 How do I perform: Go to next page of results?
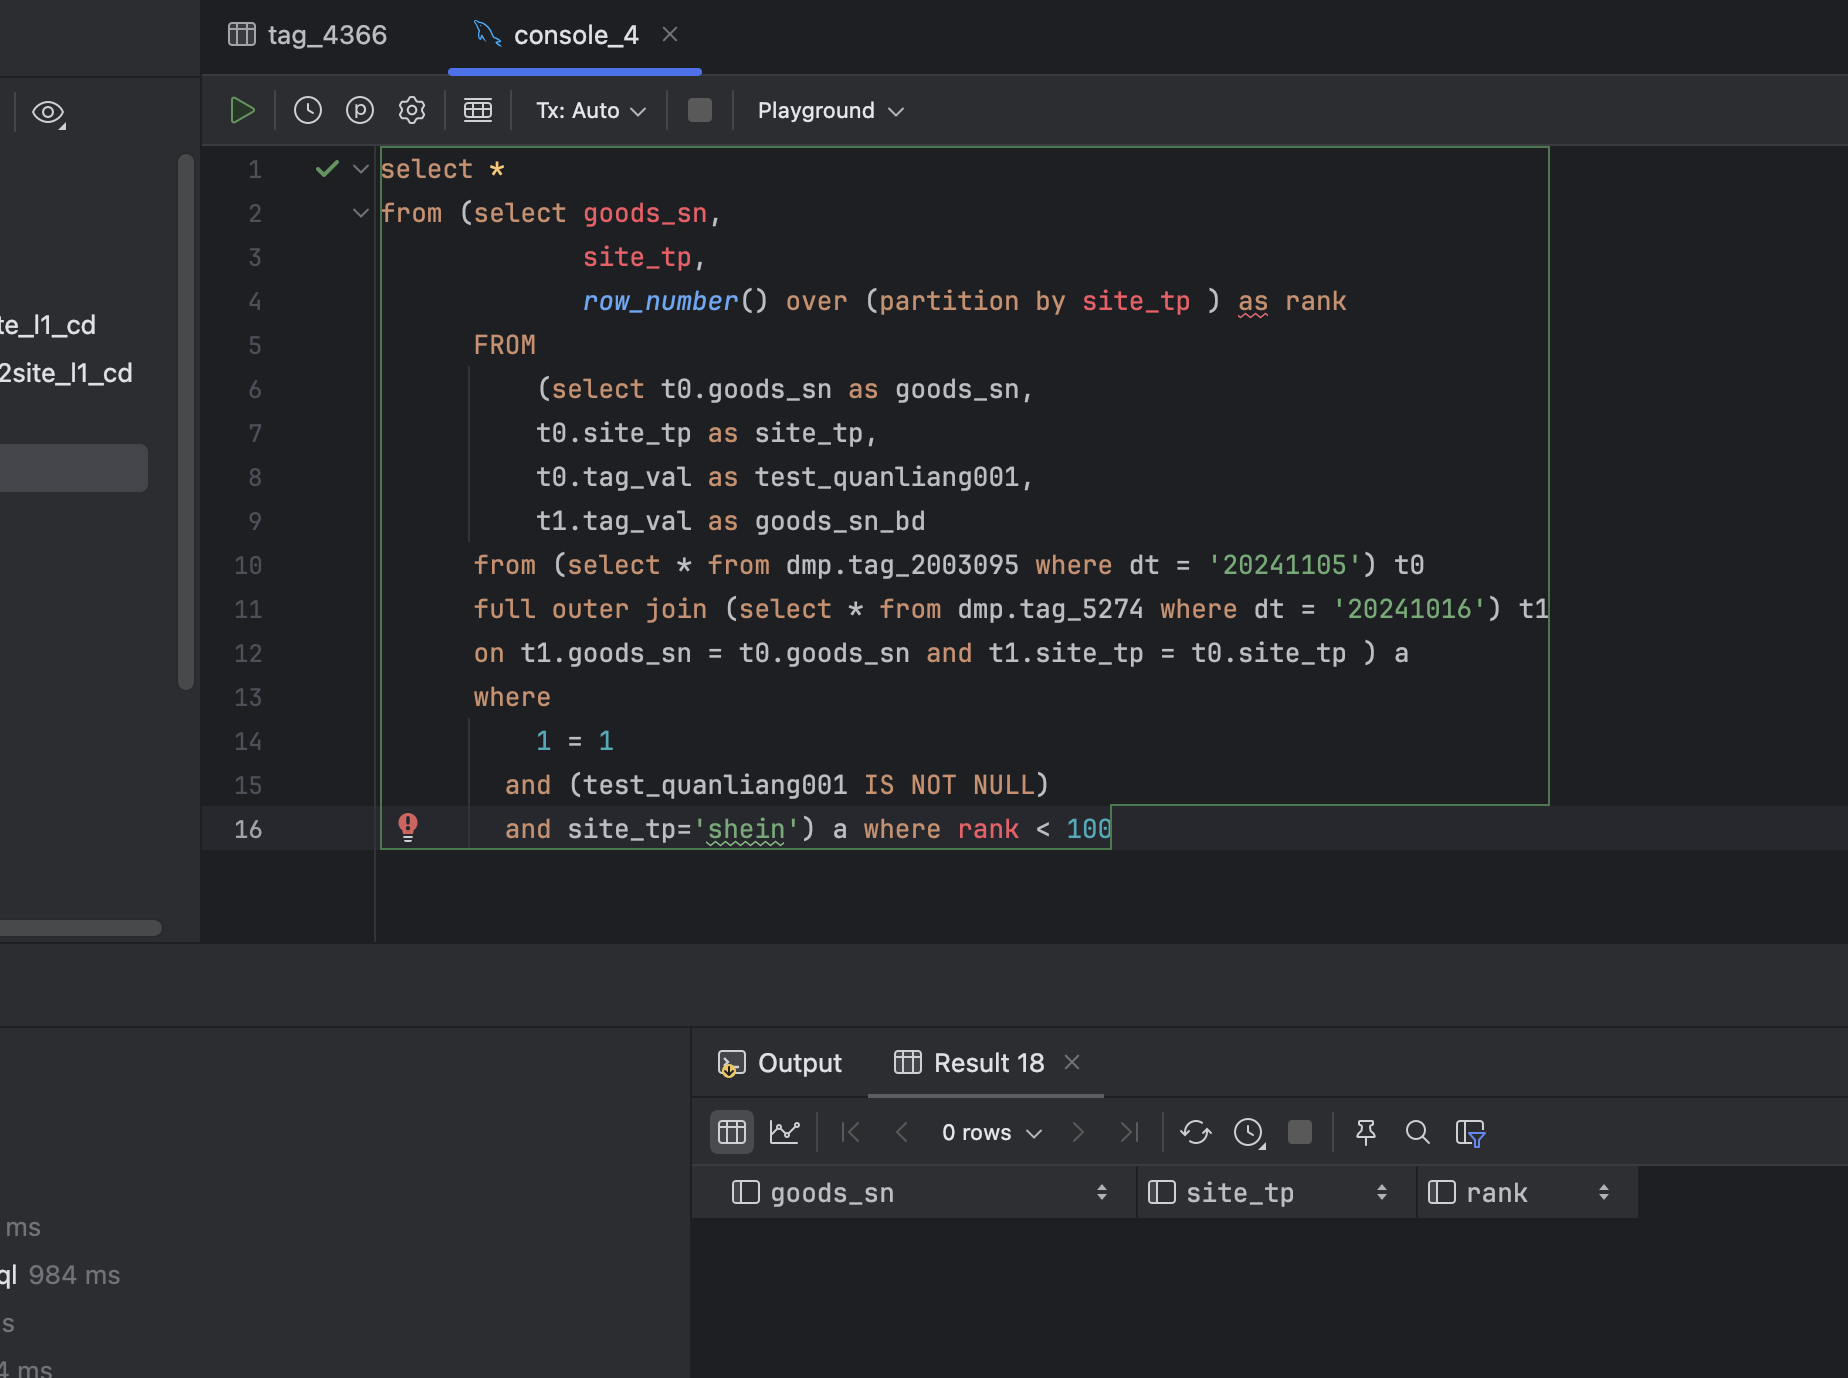pyautogui.click(x=1078, y=1132)
